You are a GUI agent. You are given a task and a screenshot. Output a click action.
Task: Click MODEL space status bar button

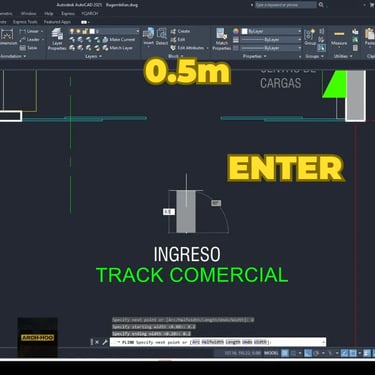click(x=271, y=353)
